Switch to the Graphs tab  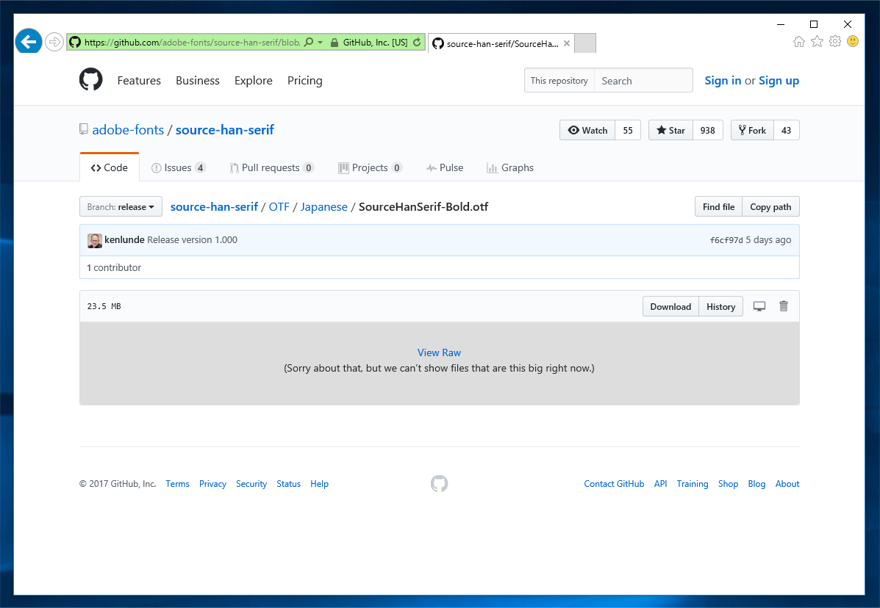510,167
